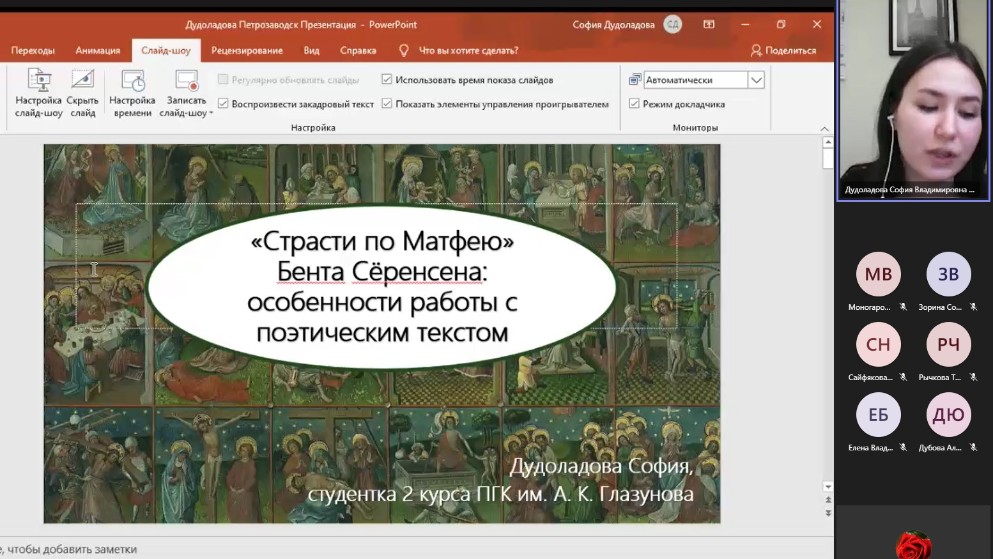The height and width of the screenshot is (559, 993).
Task: Expand the Записать слайд-шоу dropdown arrow
Action: (x=211, y=114)
